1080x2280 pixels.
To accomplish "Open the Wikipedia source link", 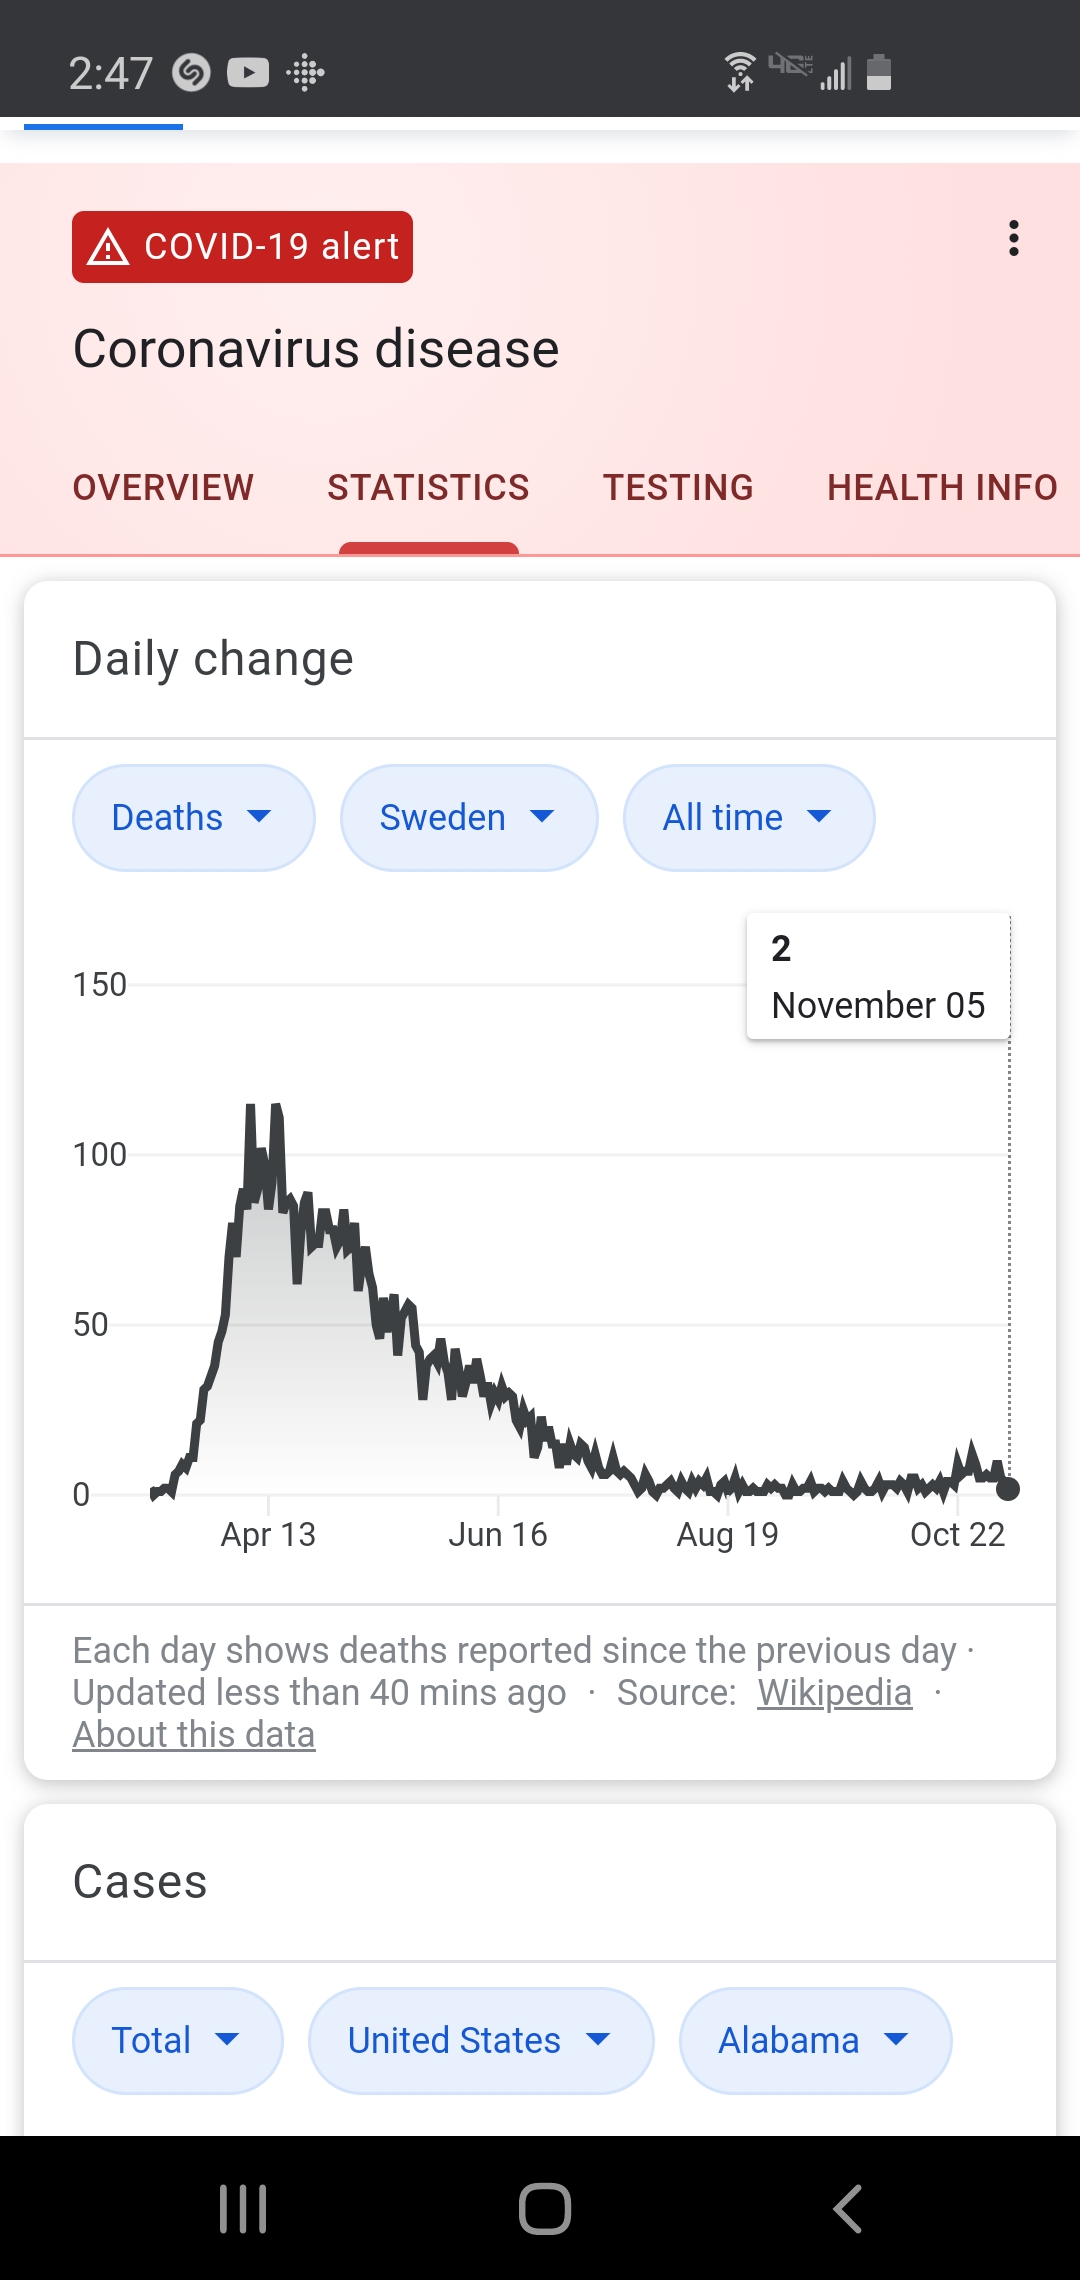I will 835,1693.
